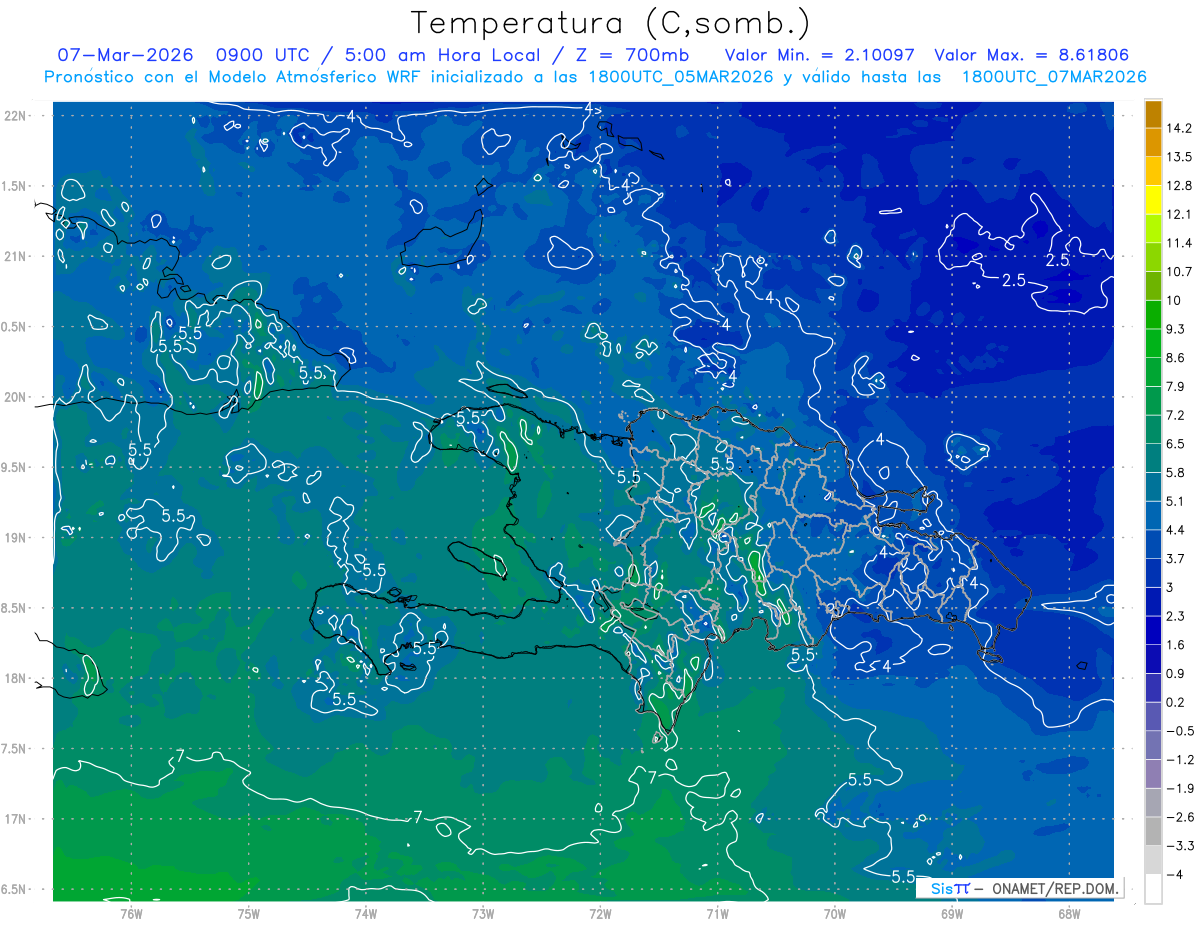The width and height of the screenshot is (1200, 927).
Task: Click the '6.5' color scale label
Action: click(x=1176, y=444)
